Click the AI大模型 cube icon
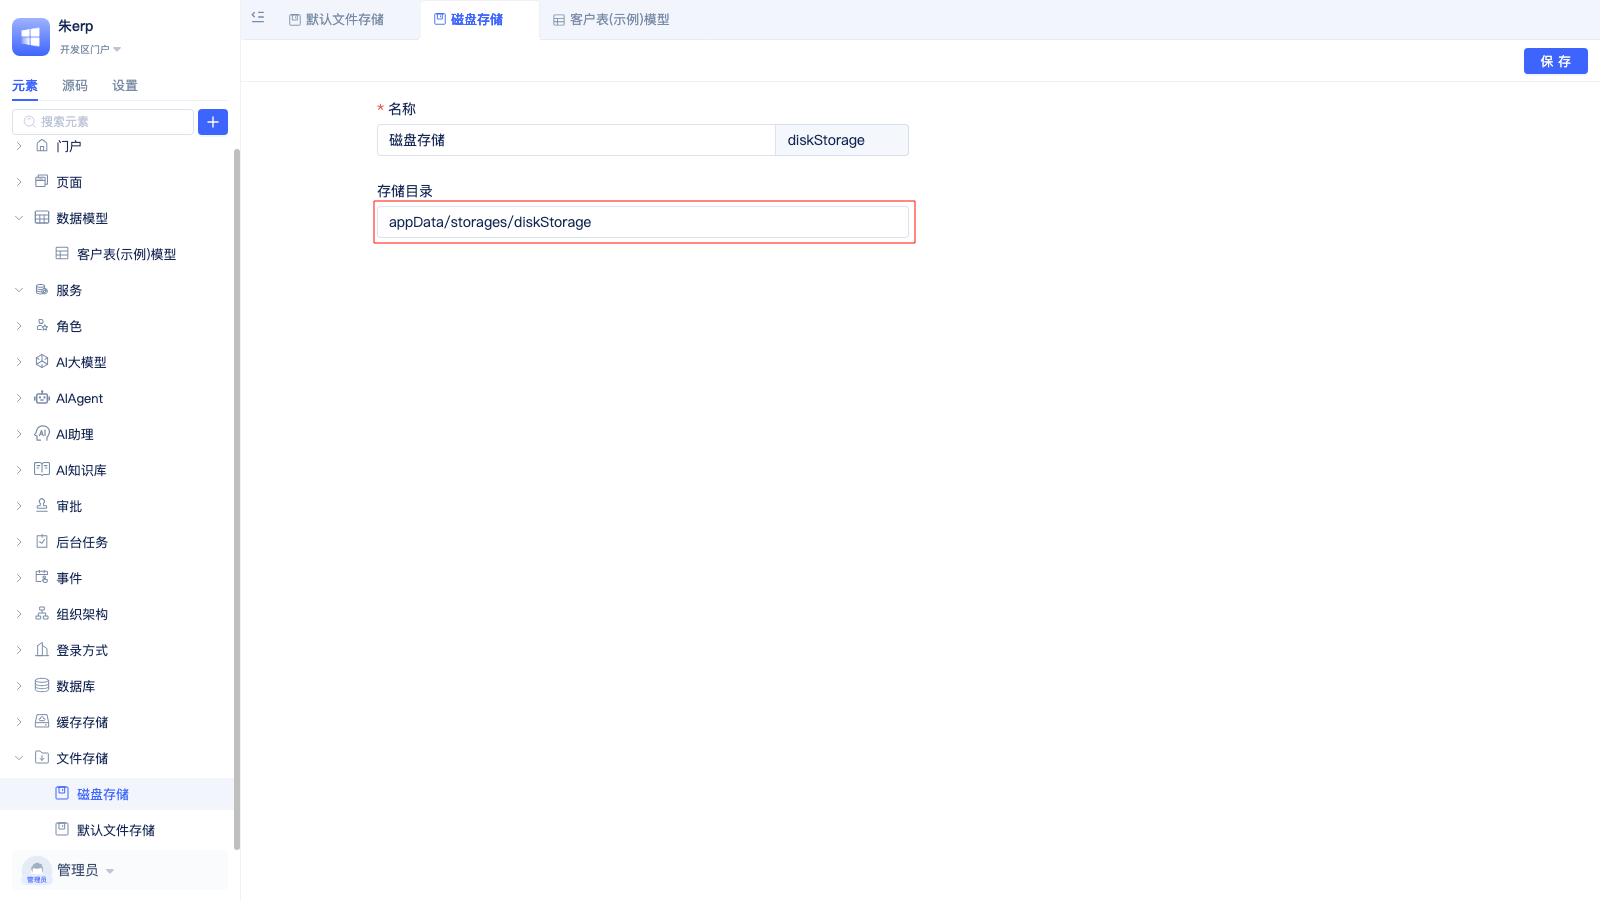 42,362
